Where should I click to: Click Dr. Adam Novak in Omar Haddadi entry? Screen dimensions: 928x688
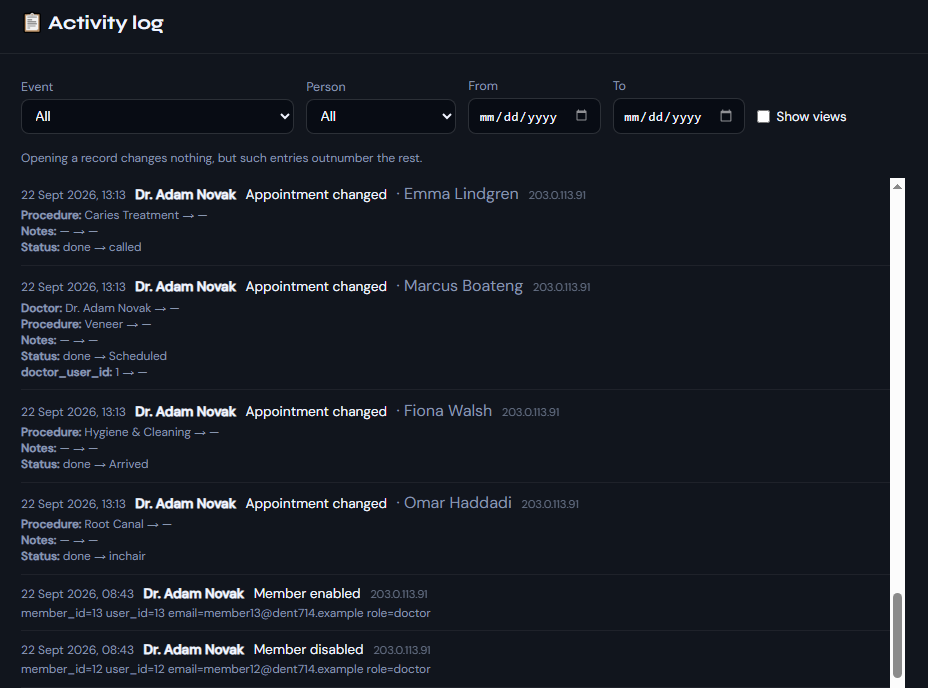[185, 504]
